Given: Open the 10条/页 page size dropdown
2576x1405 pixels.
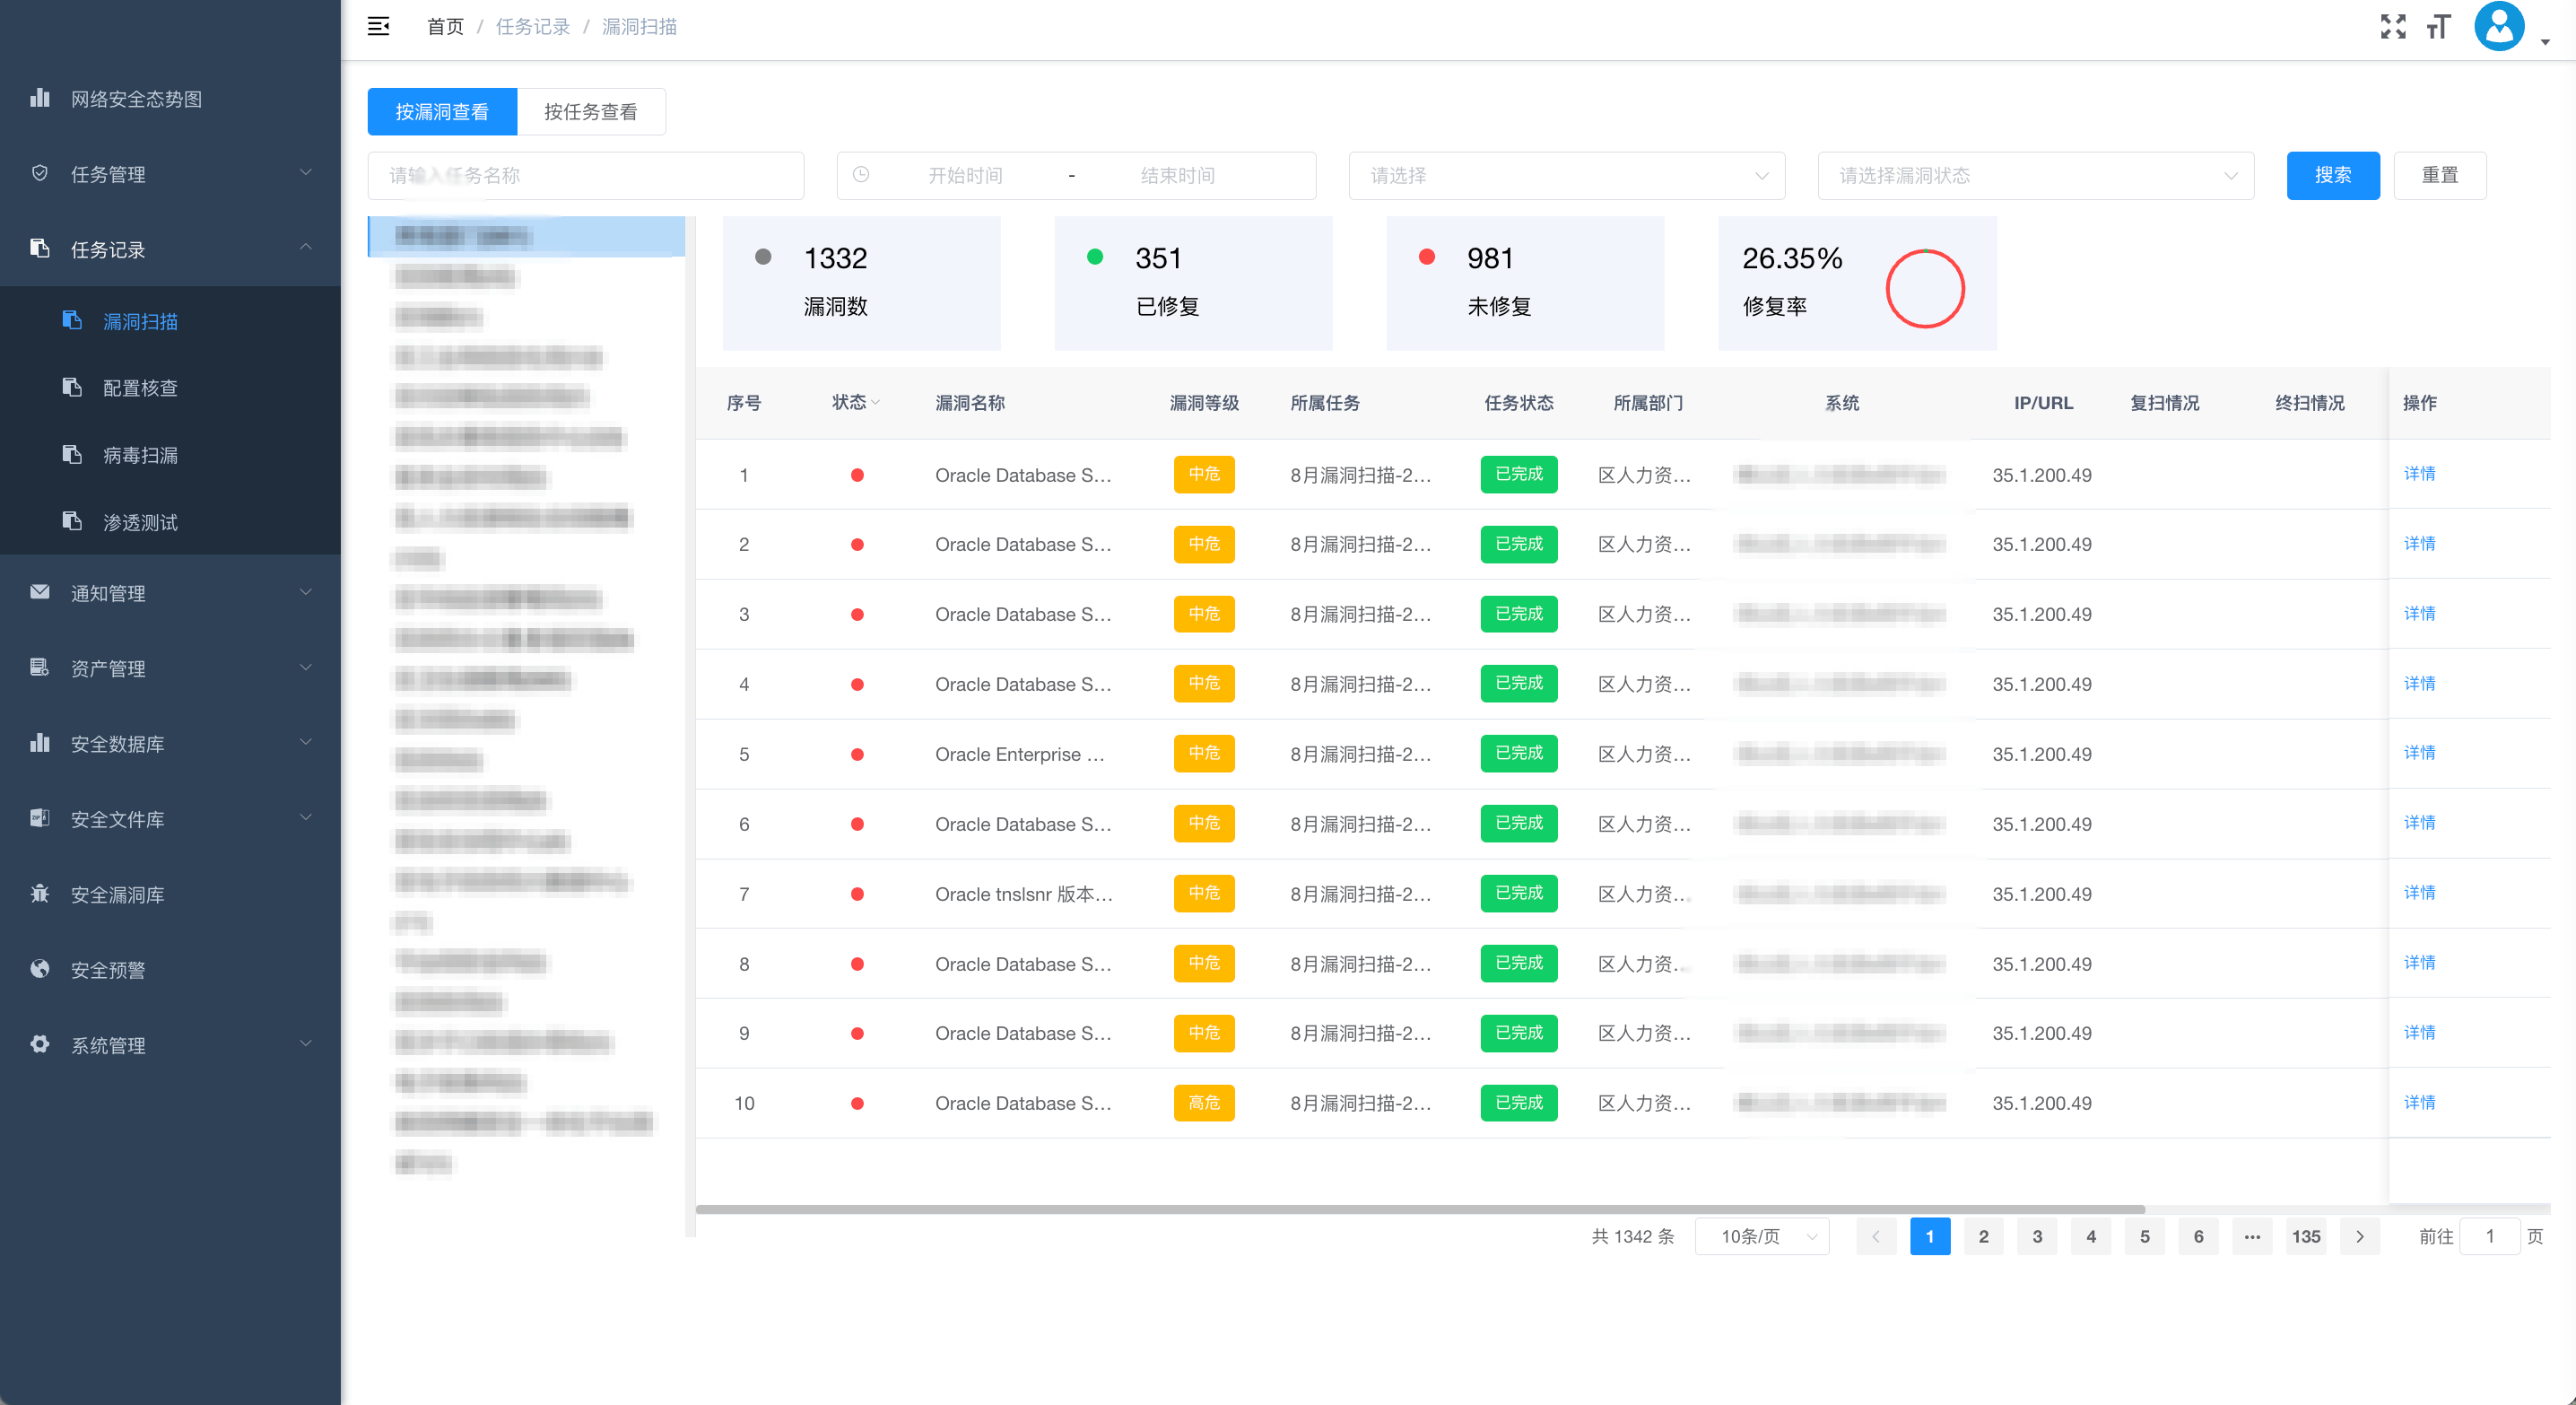Looking at the screenshot, I should [x=1762, y=1237].
